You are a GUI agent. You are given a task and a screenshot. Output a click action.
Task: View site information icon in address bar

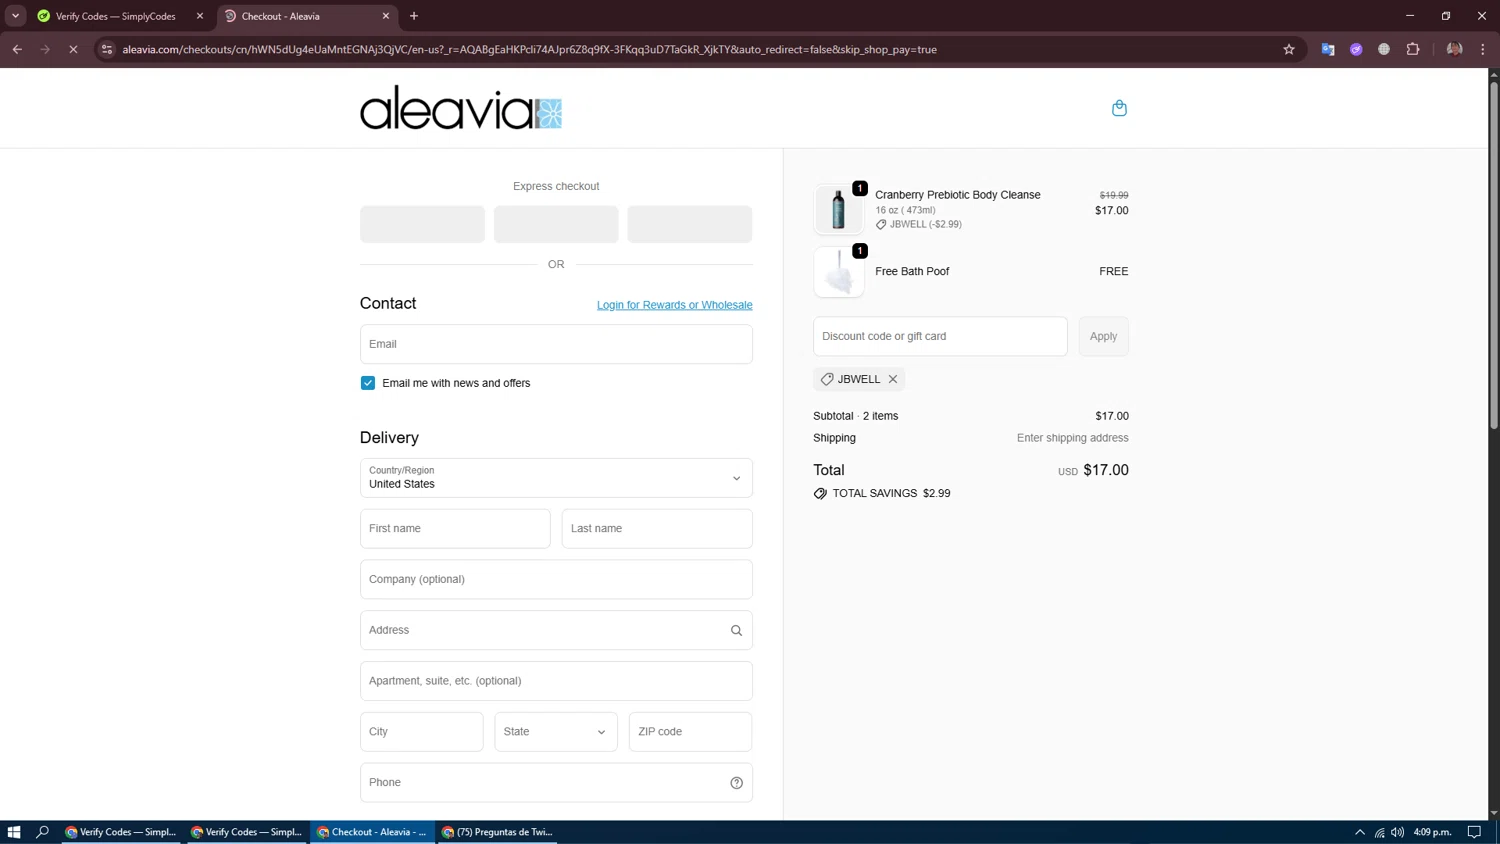click(x=107, y=49)
